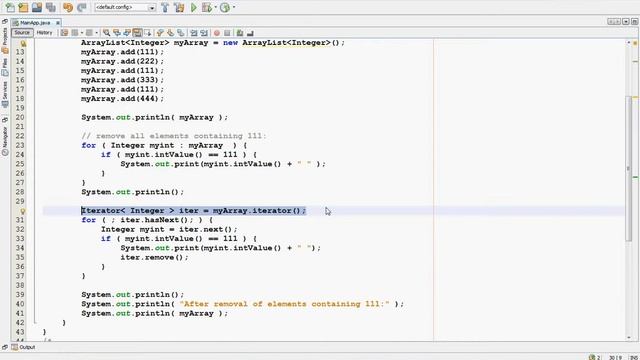Expand the Back navigation dropdown arrow
Screen dimensions: 640x360
point(82,33)
